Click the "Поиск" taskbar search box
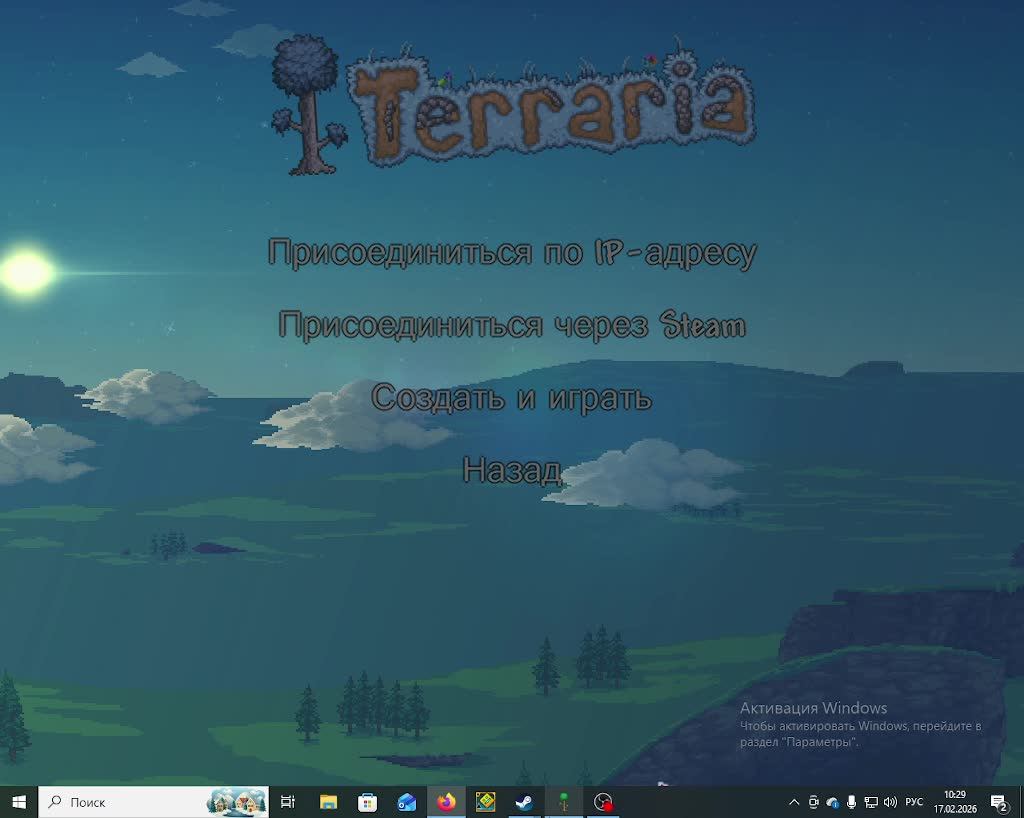Image resolution: width=1024 pixels, height=818 pixels. tap(153, 802)
